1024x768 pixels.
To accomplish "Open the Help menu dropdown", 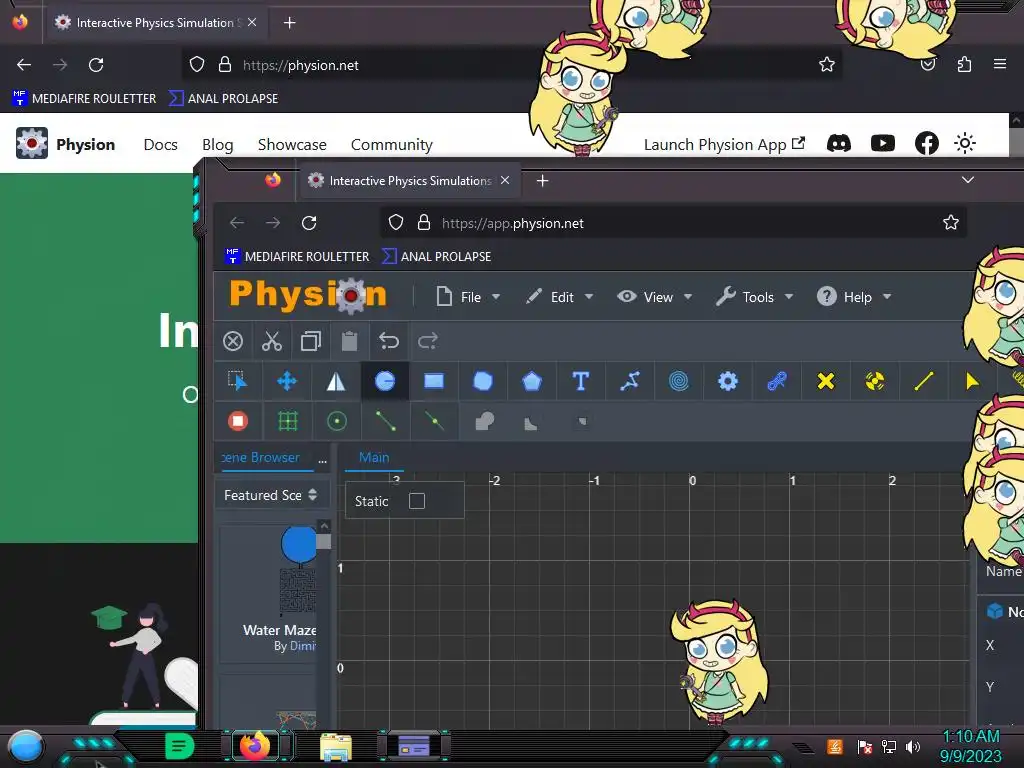I will [x=854, y=297].
